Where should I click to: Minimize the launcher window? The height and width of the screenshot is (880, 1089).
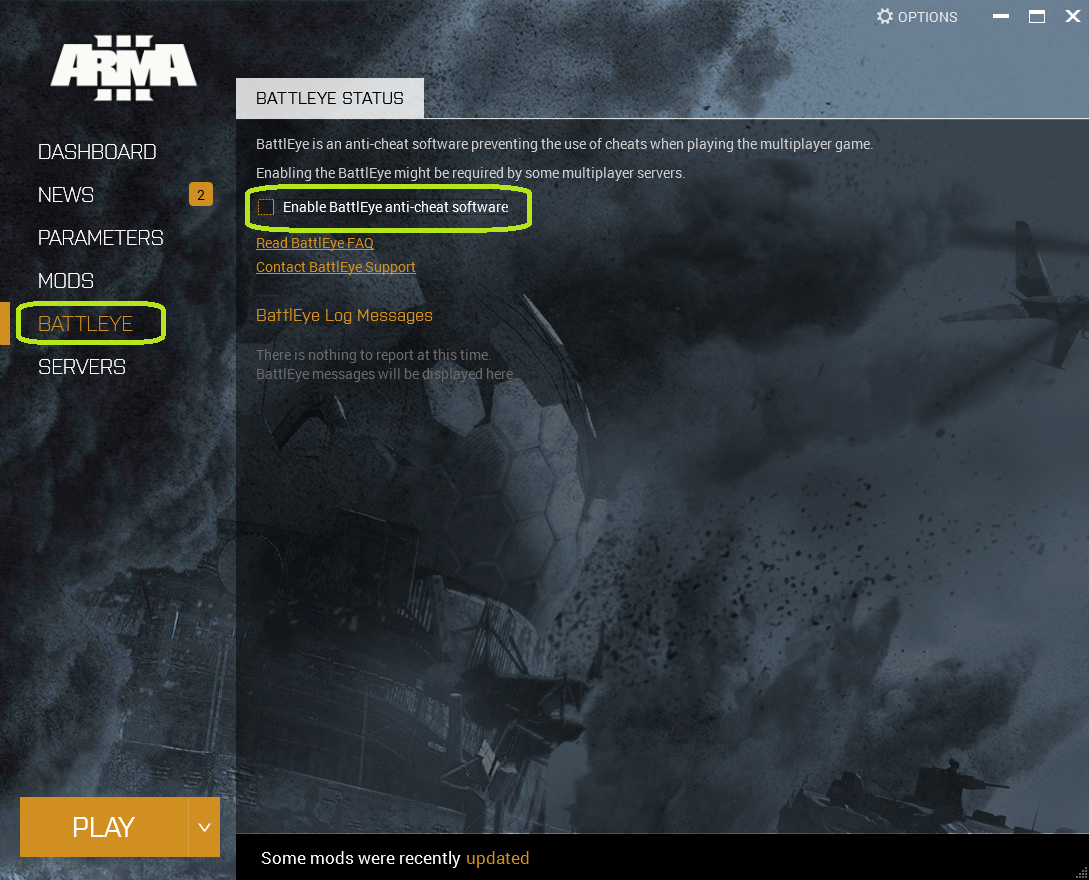coord(1001,16)
